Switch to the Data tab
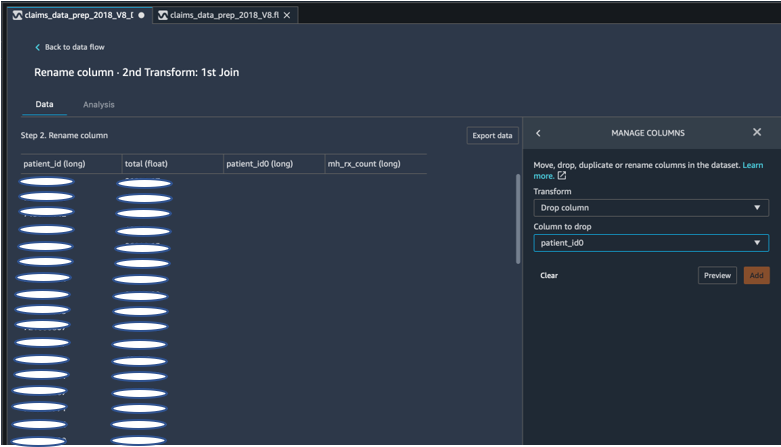The width and height of the screenshot is (781, 447). 44,104
